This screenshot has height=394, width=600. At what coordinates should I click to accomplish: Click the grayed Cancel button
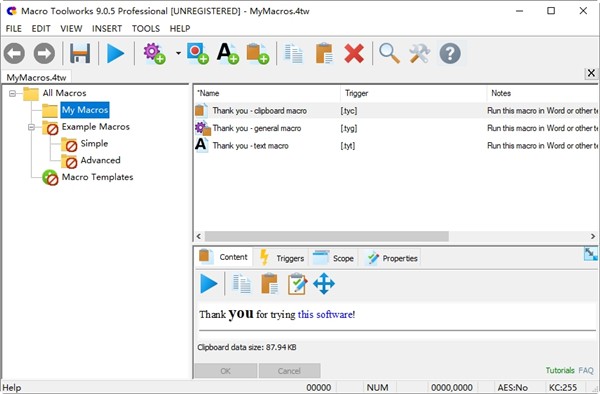pyautogui.click(x=289, y=371)
